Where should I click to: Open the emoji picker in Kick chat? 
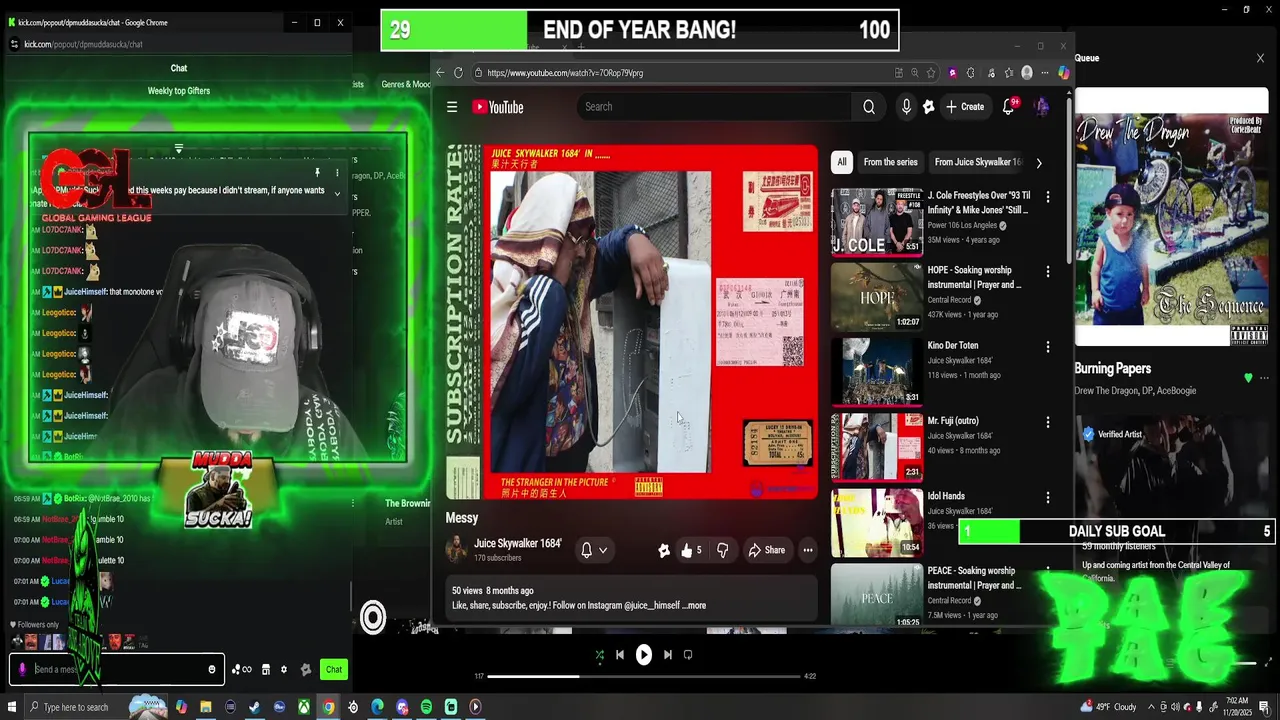[211, 669]
